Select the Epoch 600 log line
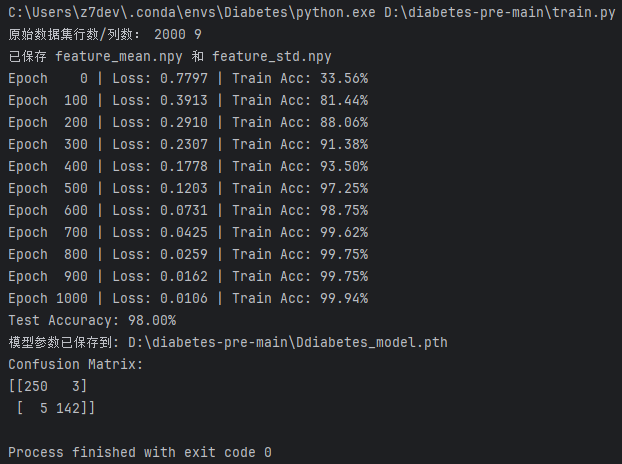This screenshot has height=464, width=622. pos(188,210)
